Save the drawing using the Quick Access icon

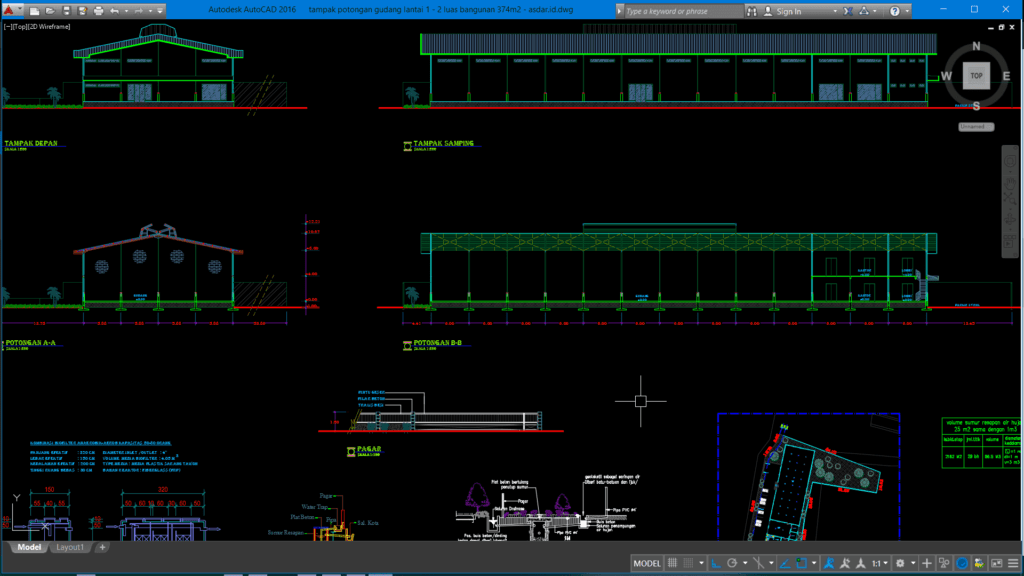click(x=66, y=9)
